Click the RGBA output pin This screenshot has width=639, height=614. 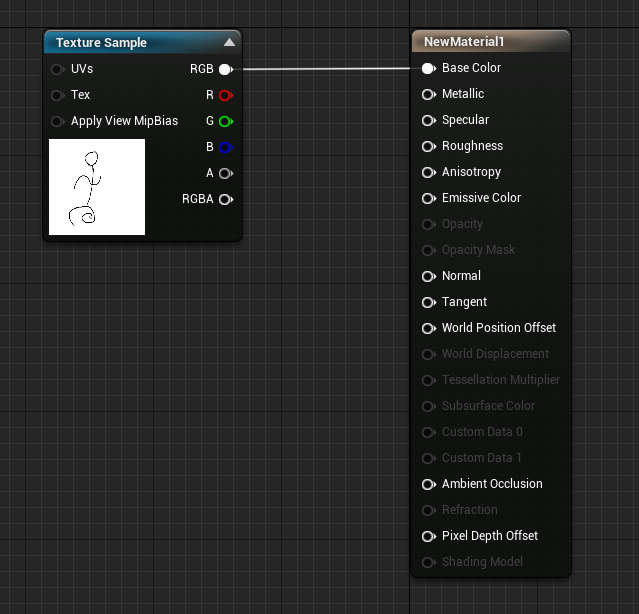click(226, 199)
